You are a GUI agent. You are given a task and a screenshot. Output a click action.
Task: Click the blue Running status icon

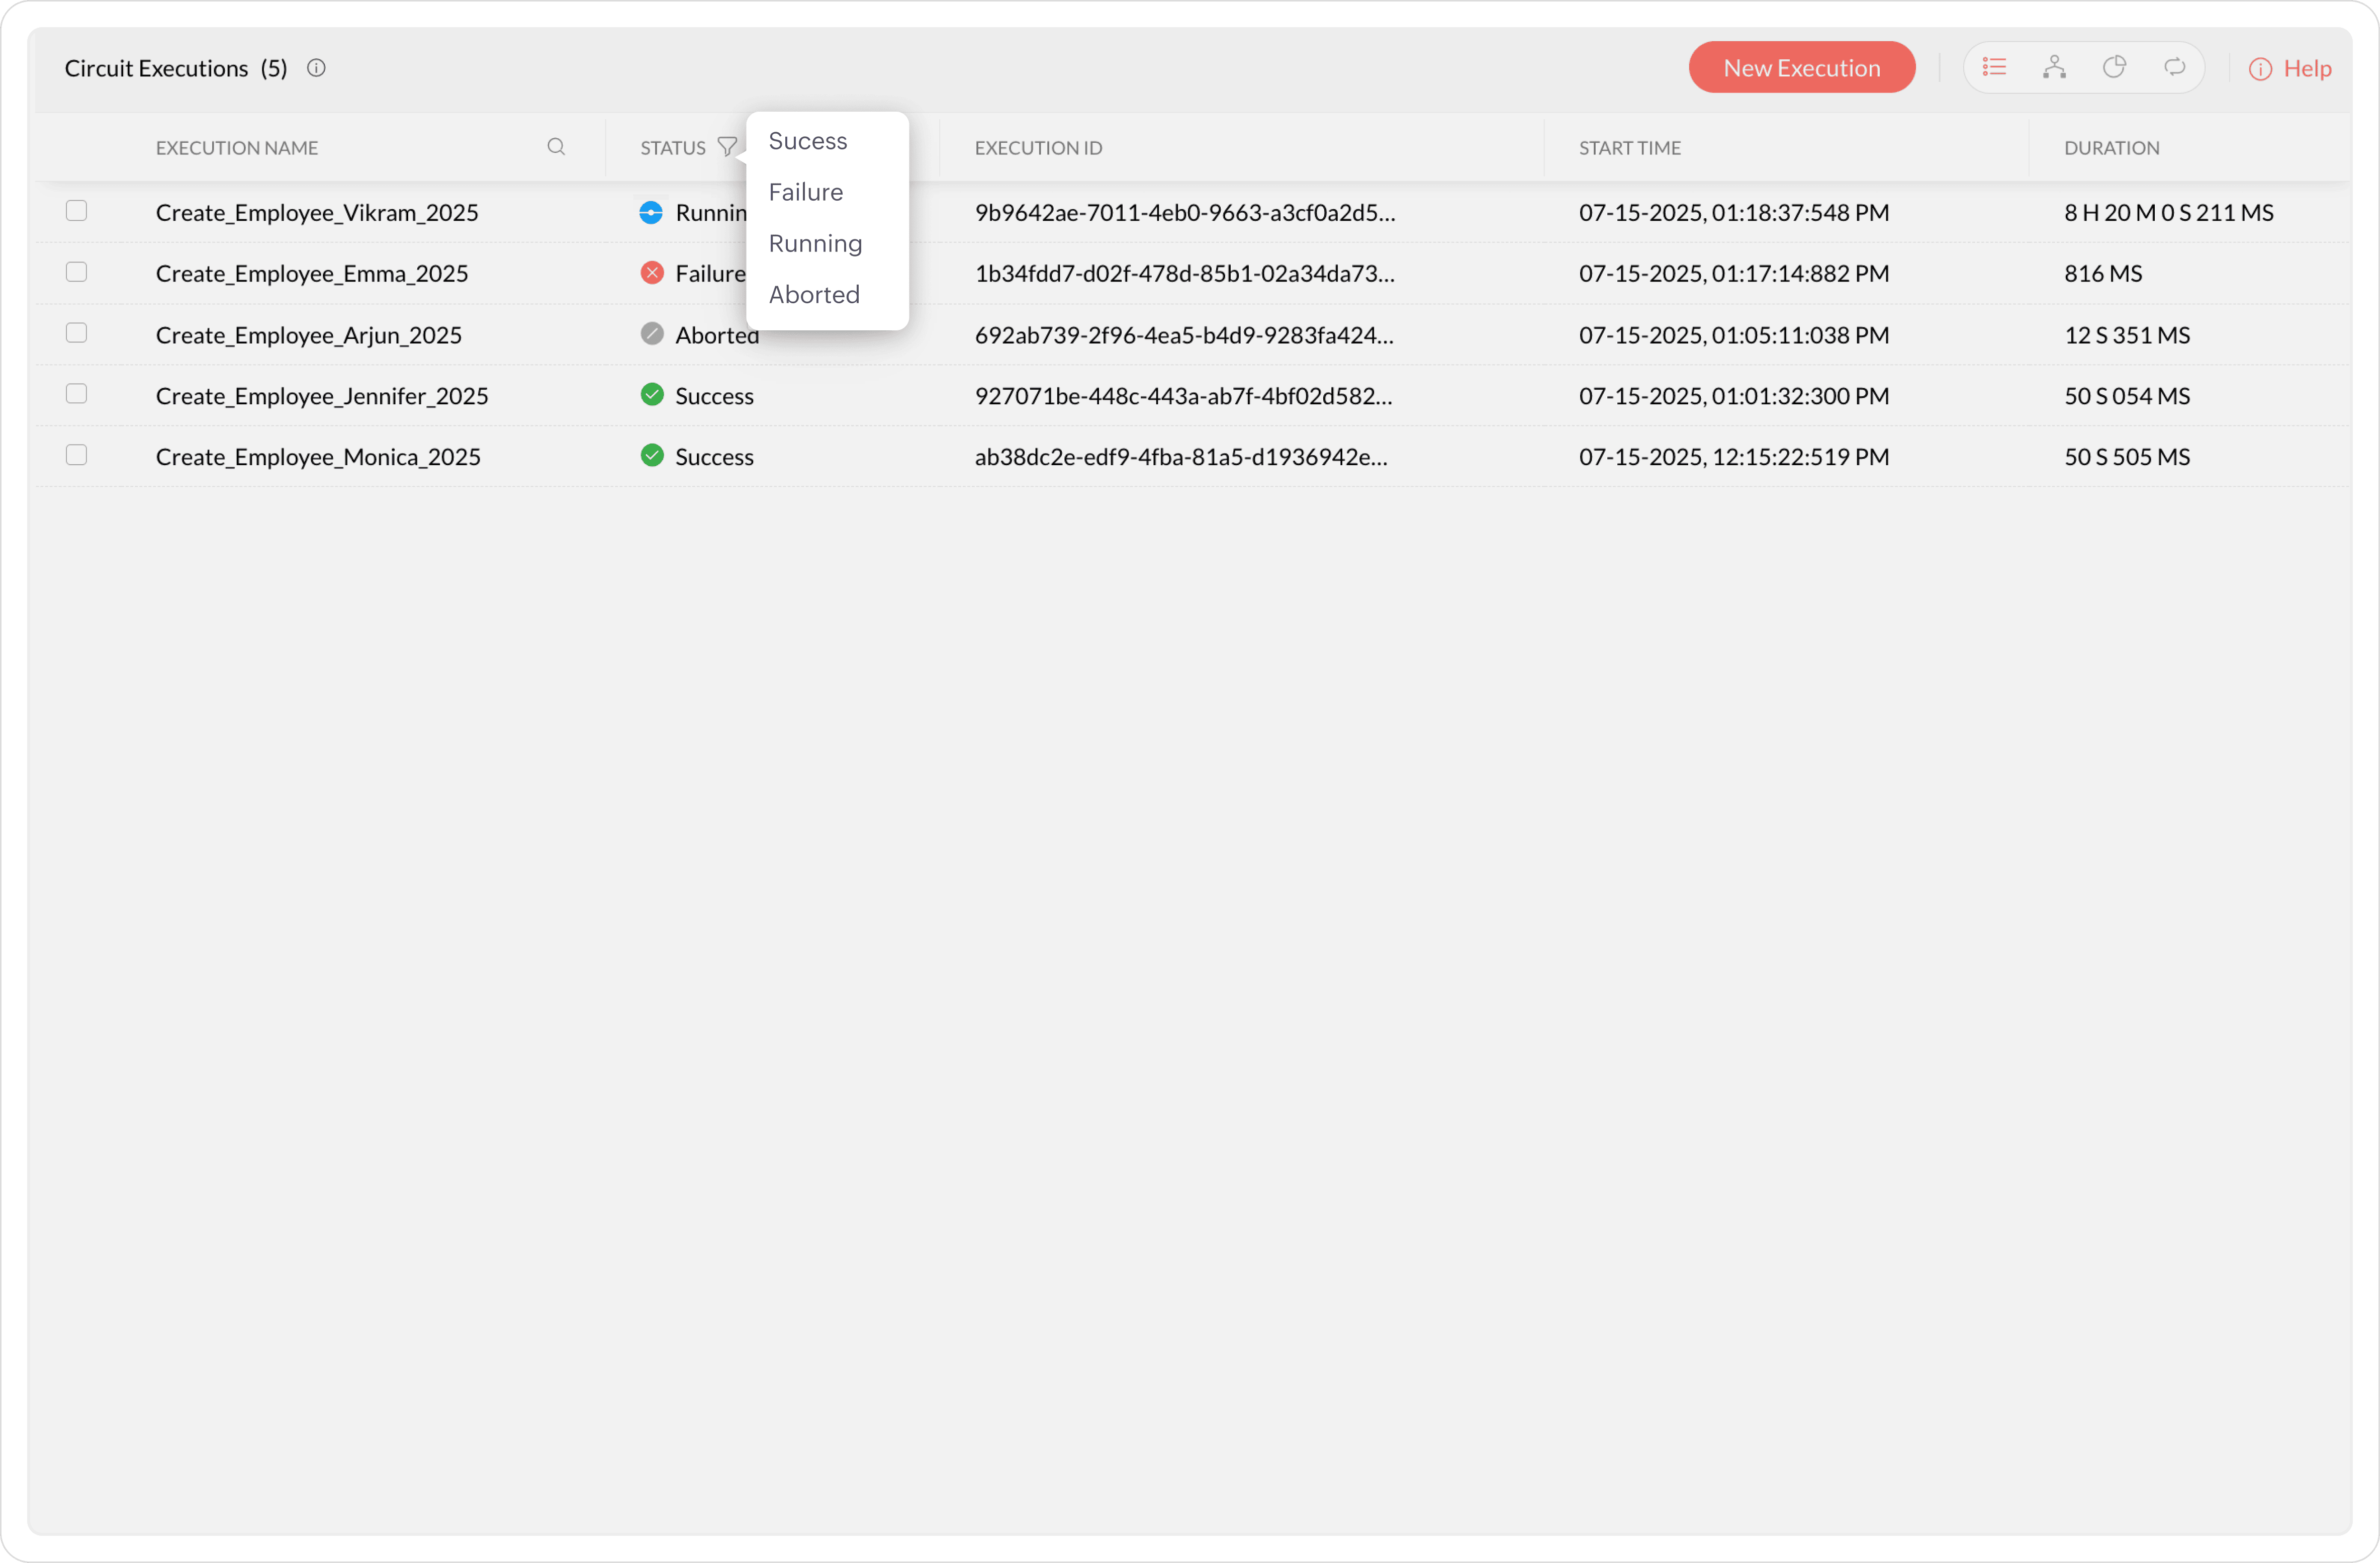pyautogui.click(x=651, y=212)
